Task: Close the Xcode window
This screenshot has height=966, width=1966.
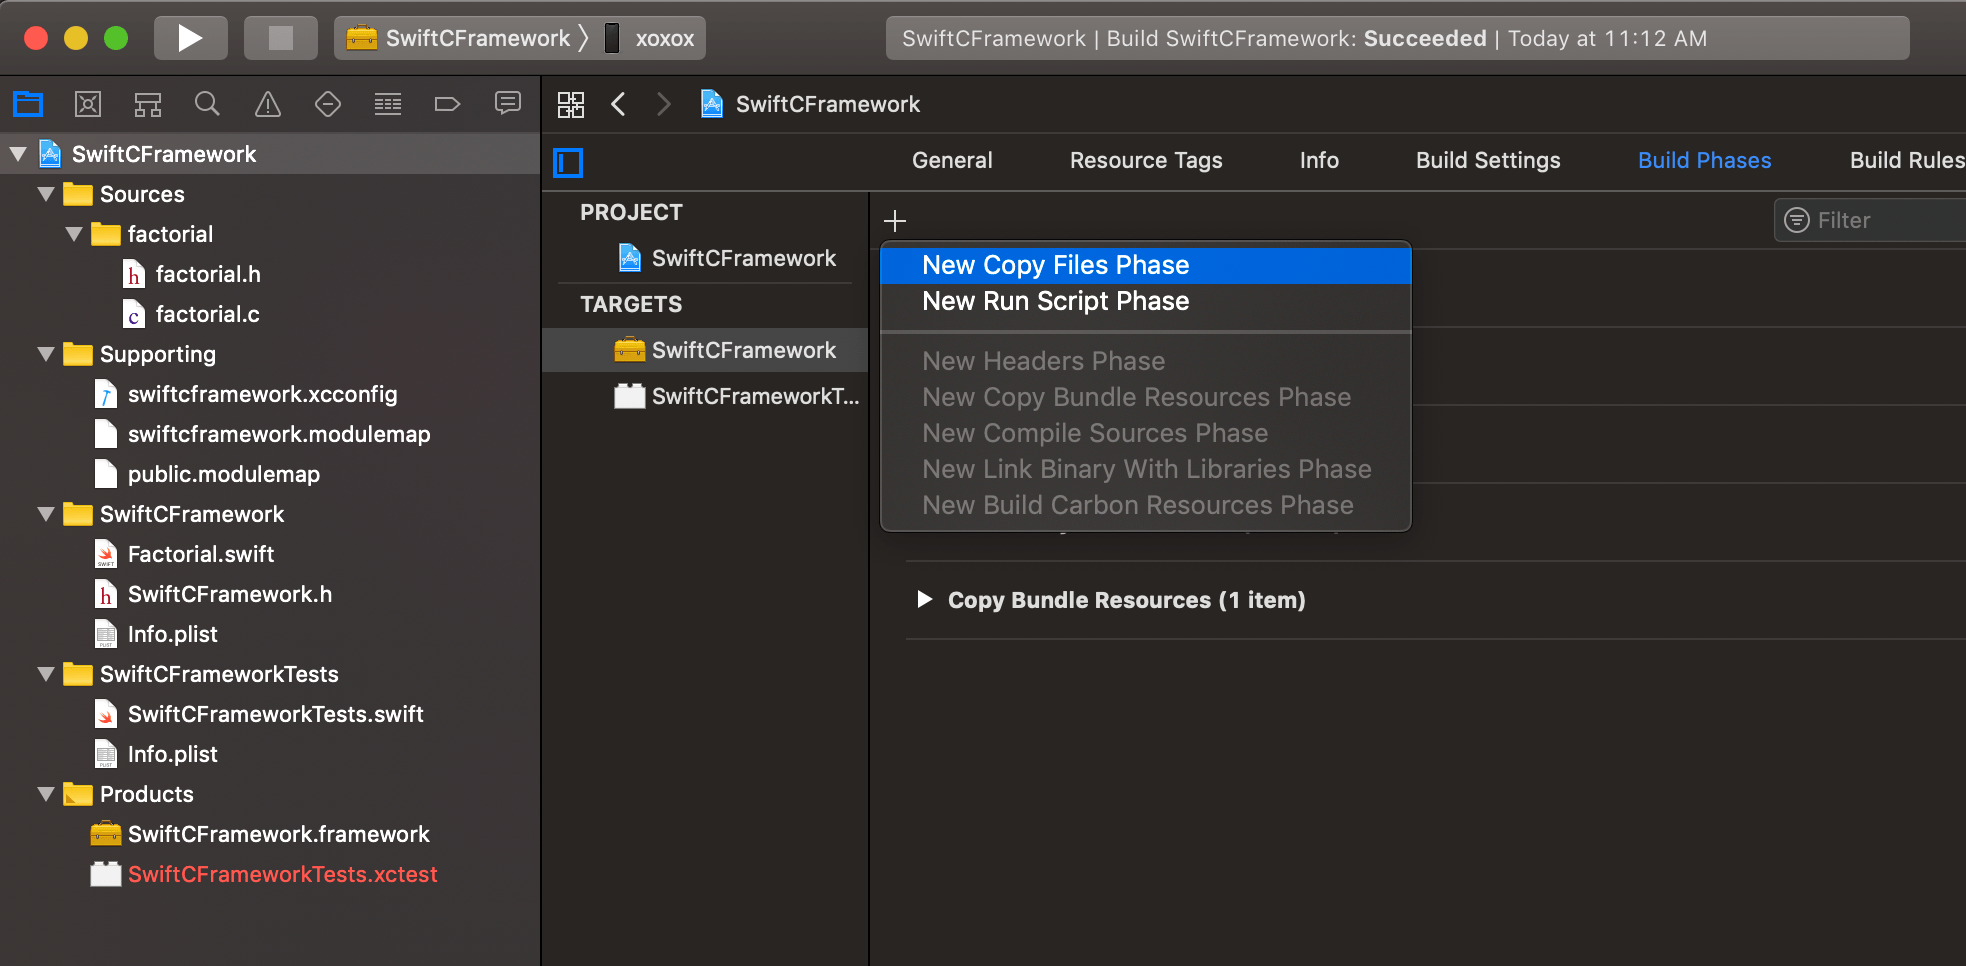Action: point(36,38)
